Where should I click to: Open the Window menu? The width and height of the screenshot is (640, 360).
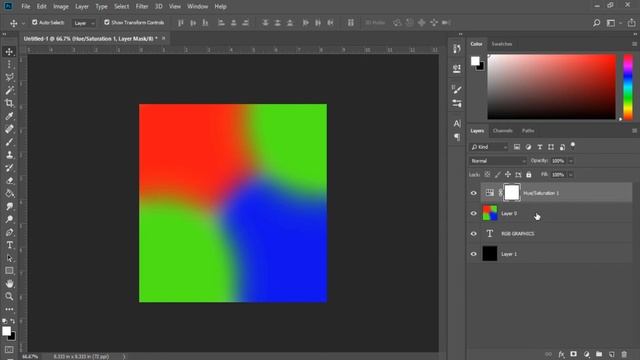click(x=198, y=7)
